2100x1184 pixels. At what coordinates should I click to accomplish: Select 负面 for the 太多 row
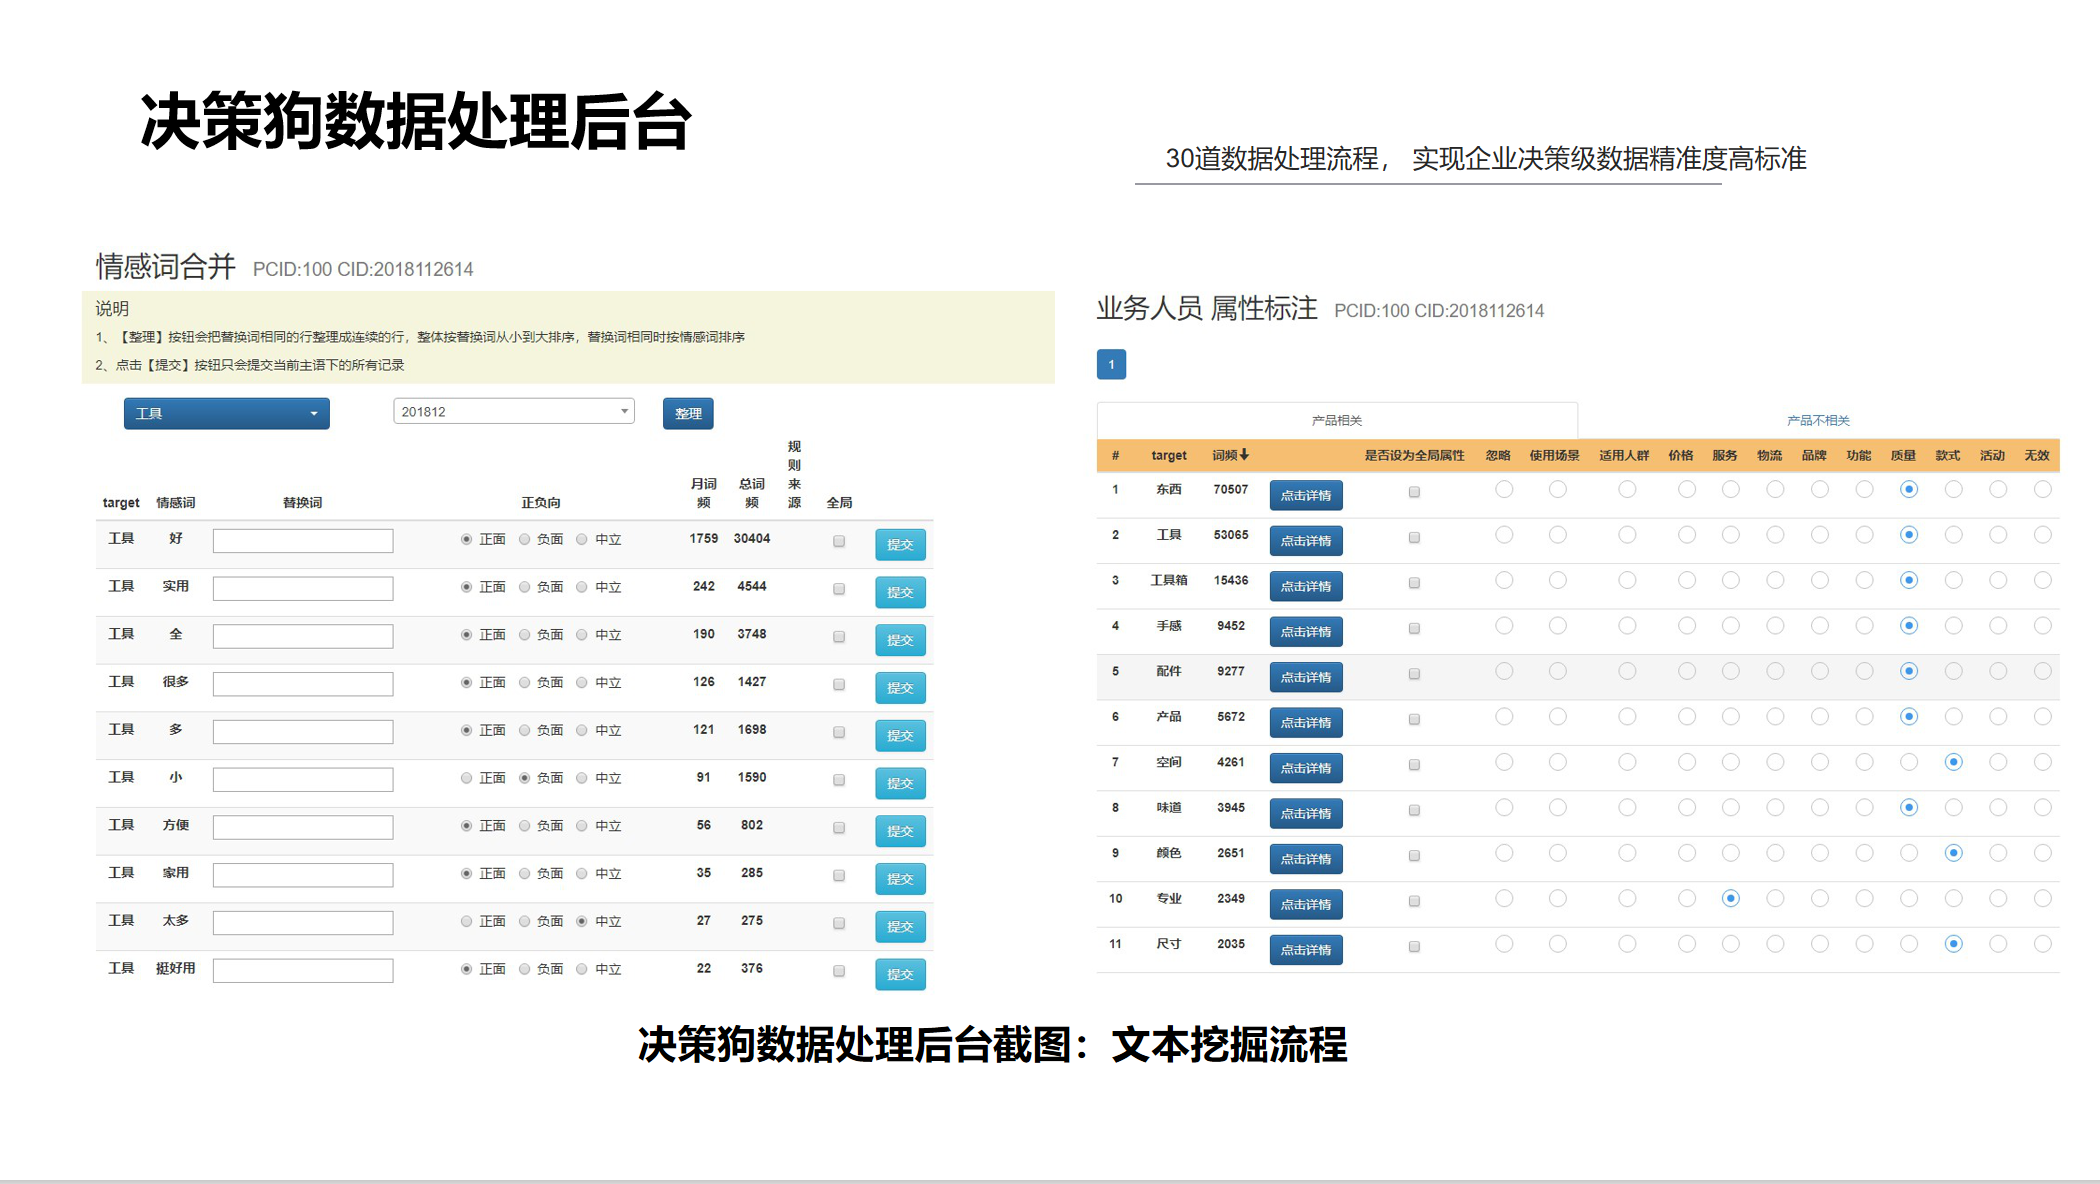(525, 921)
